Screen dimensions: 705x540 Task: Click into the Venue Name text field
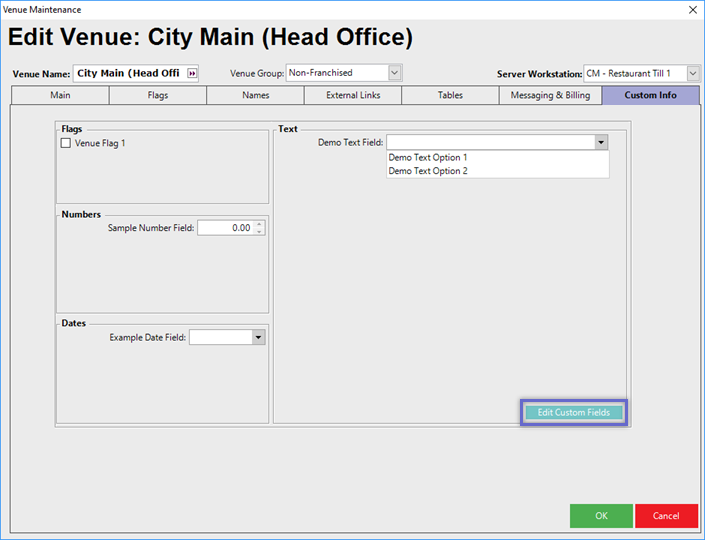click(x=128, y=73)
